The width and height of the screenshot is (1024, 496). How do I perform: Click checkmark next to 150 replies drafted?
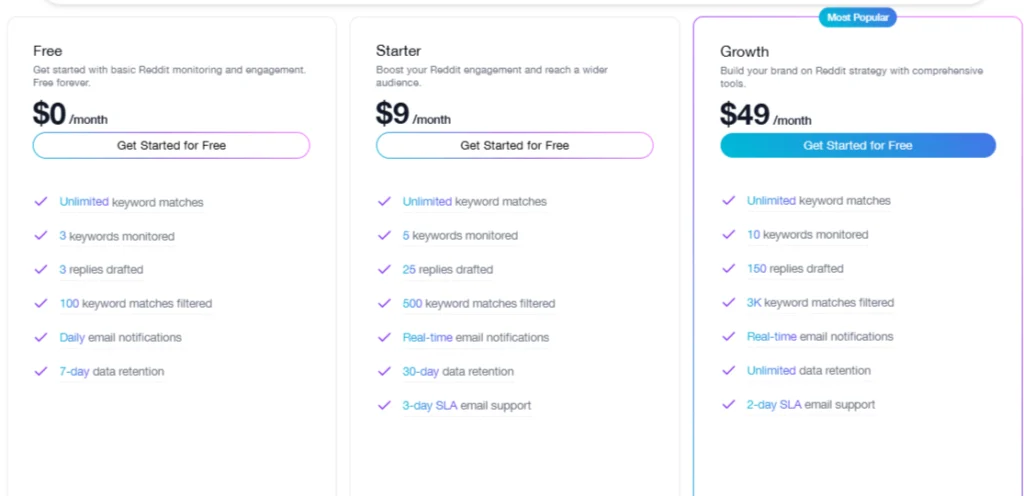coord(728,268)
